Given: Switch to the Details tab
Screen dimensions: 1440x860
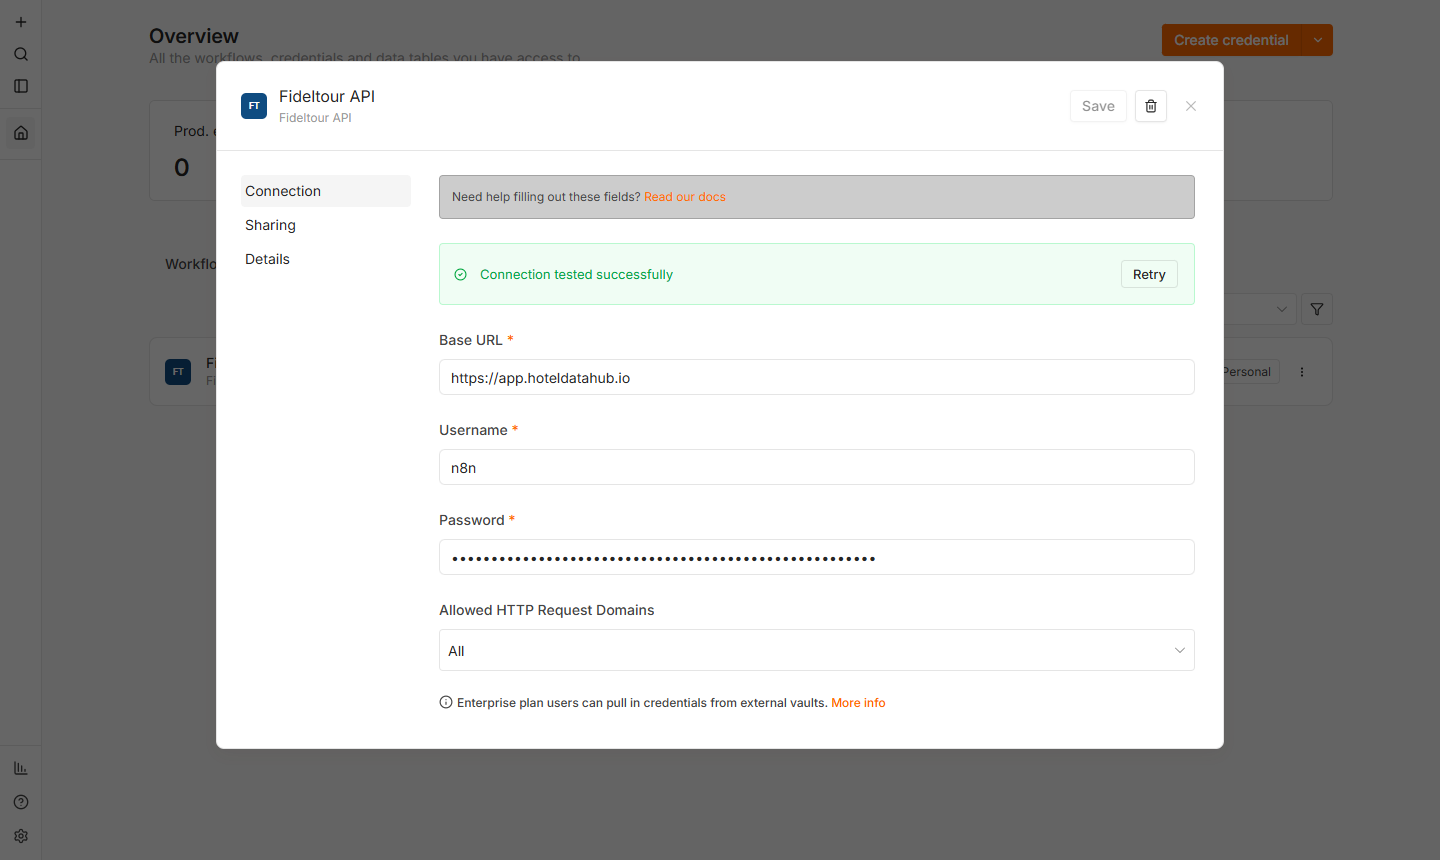Looking at the screenshot, I should pos(326,259).
